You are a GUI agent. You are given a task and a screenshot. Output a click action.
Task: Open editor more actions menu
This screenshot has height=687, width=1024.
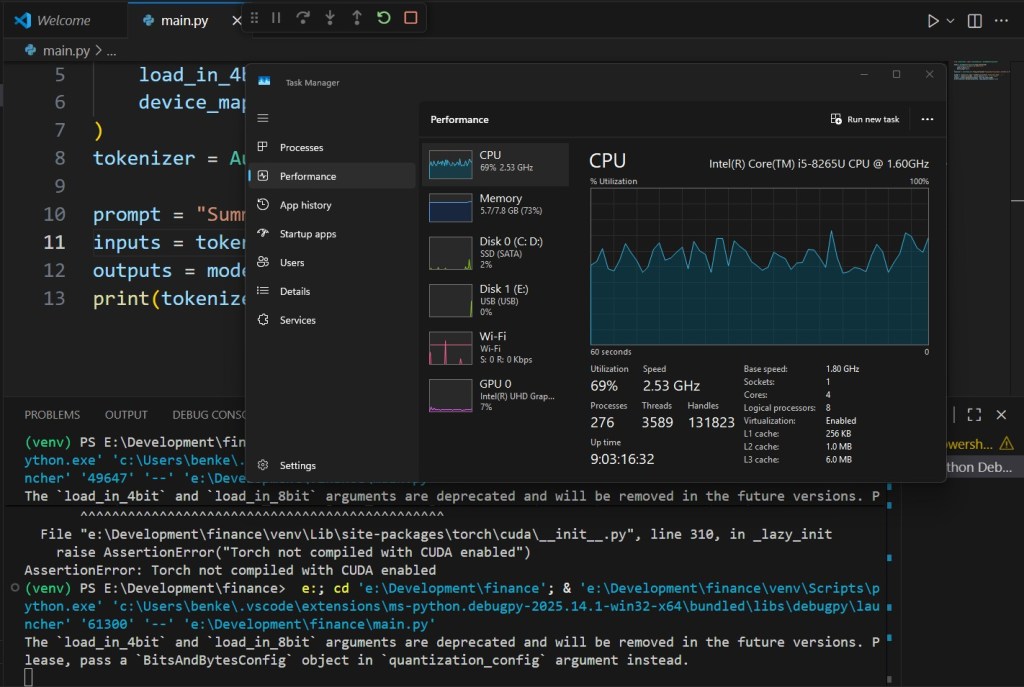[1001, 21]
